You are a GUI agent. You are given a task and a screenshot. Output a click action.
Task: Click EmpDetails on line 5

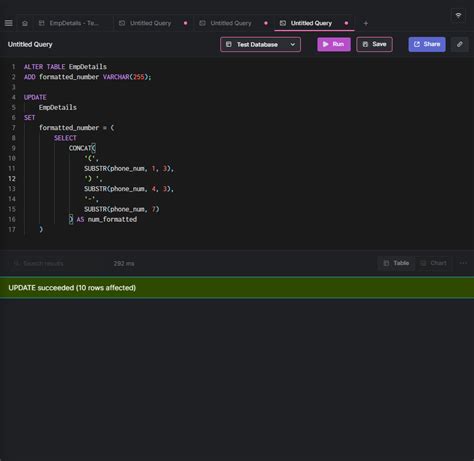click(58, 107)
